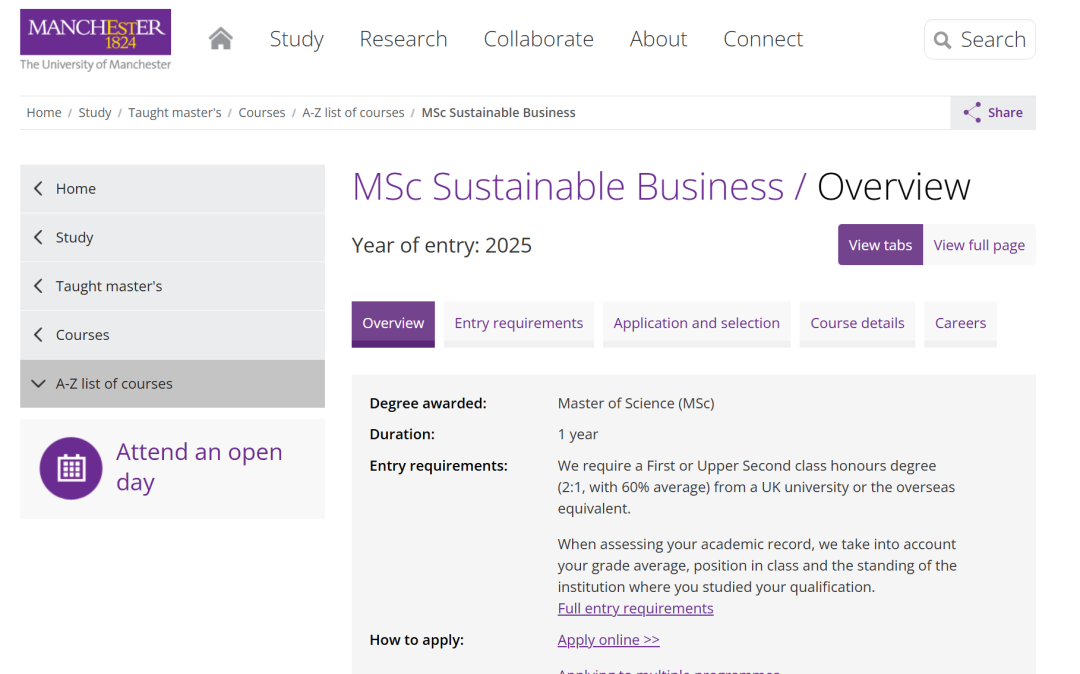The image size is (1080, 674).
Task: Follow the Apply online >> link
Action: [608, 640]
